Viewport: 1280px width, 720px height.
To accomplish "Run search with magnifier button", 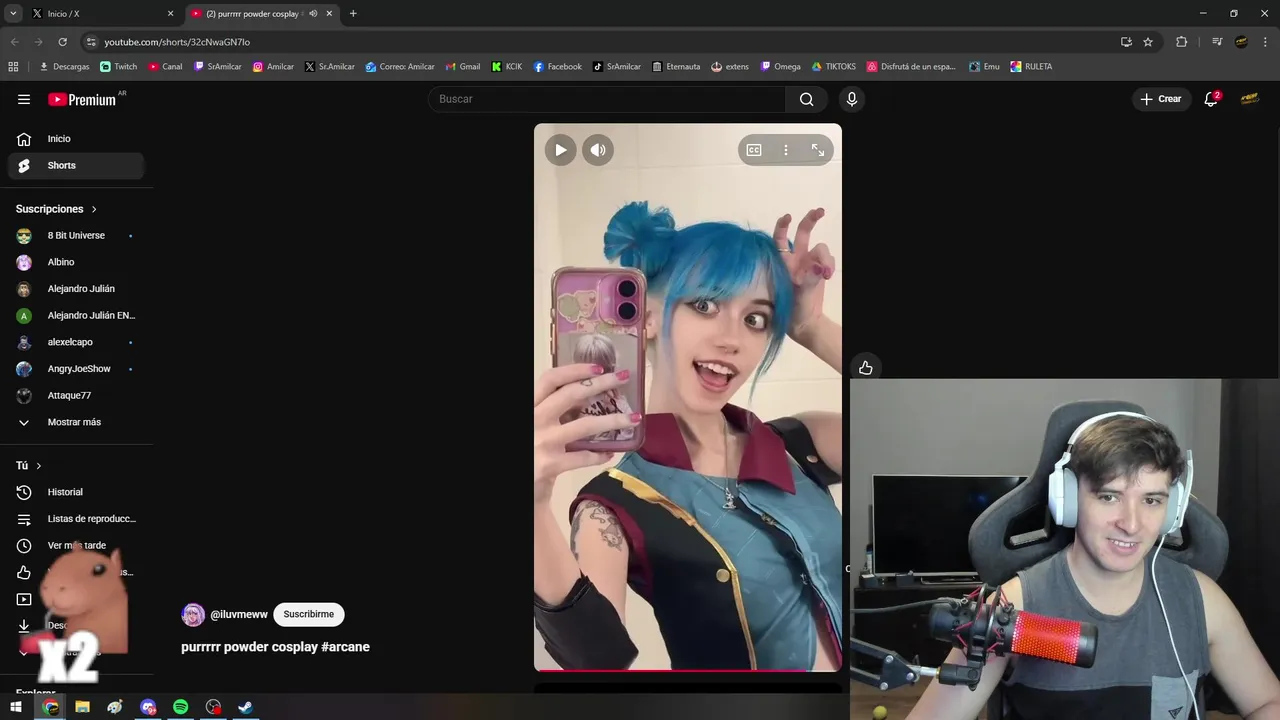I will [x=807, y=99].
